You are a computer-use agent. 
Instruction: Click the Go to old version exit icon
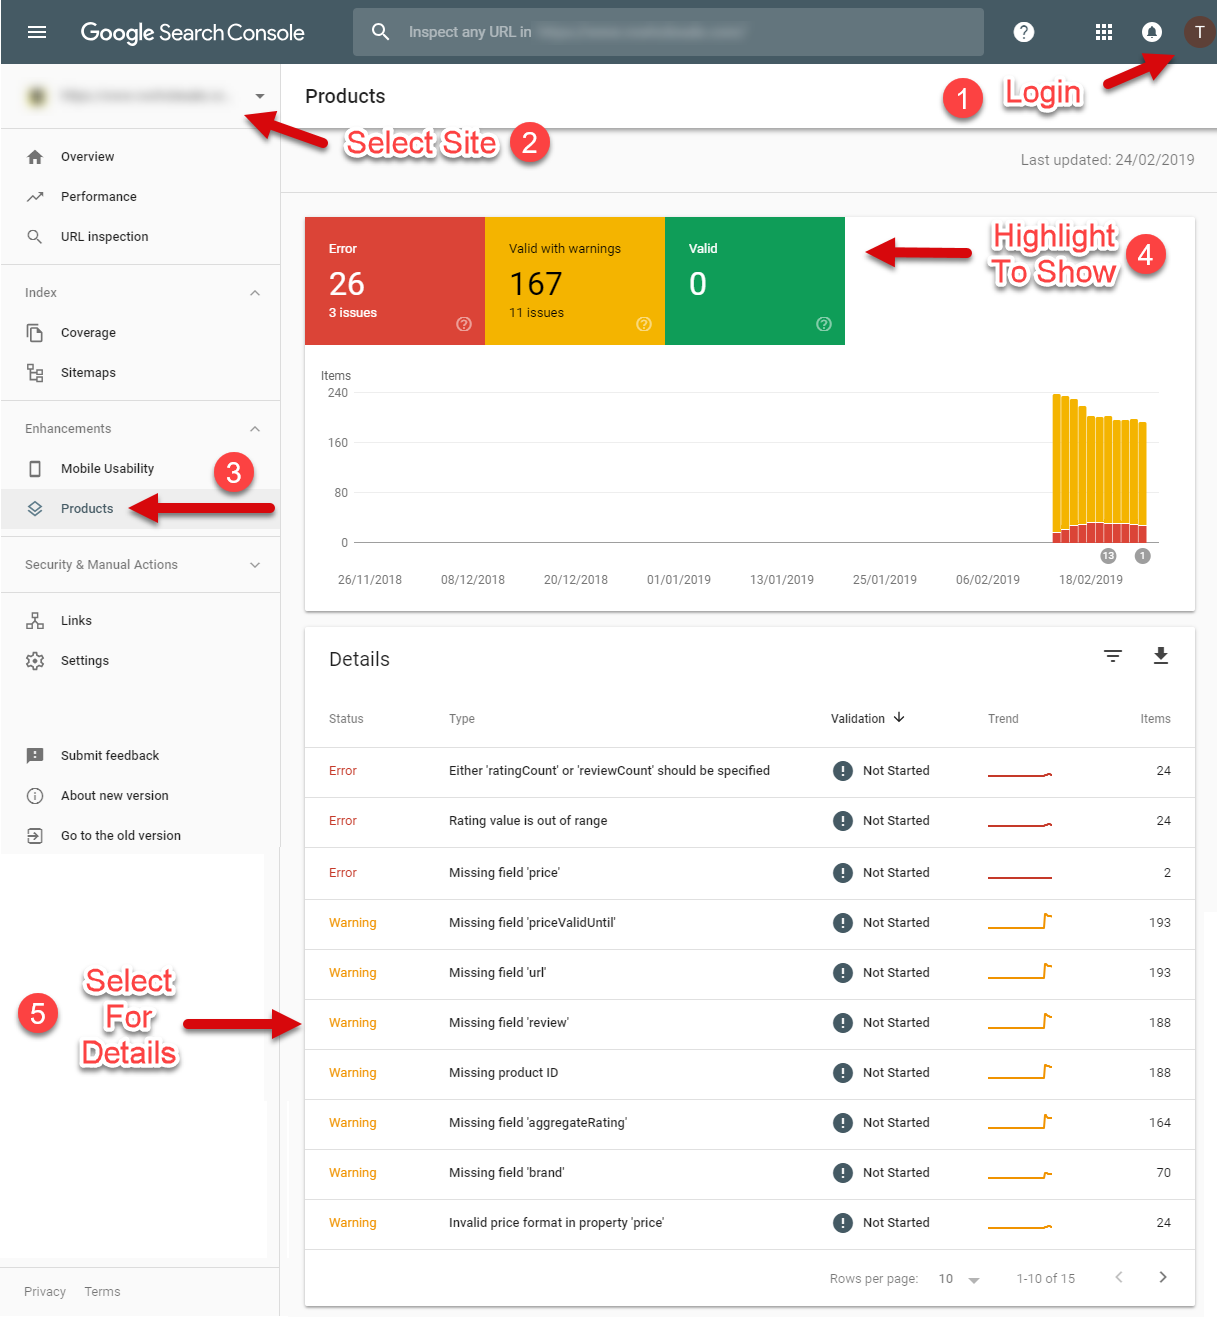(x=35, y=836)
